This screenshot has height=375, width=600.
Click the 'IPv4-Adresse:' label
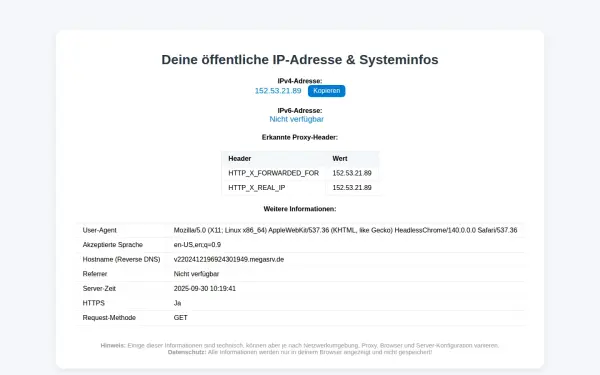(x=300, y=81)
